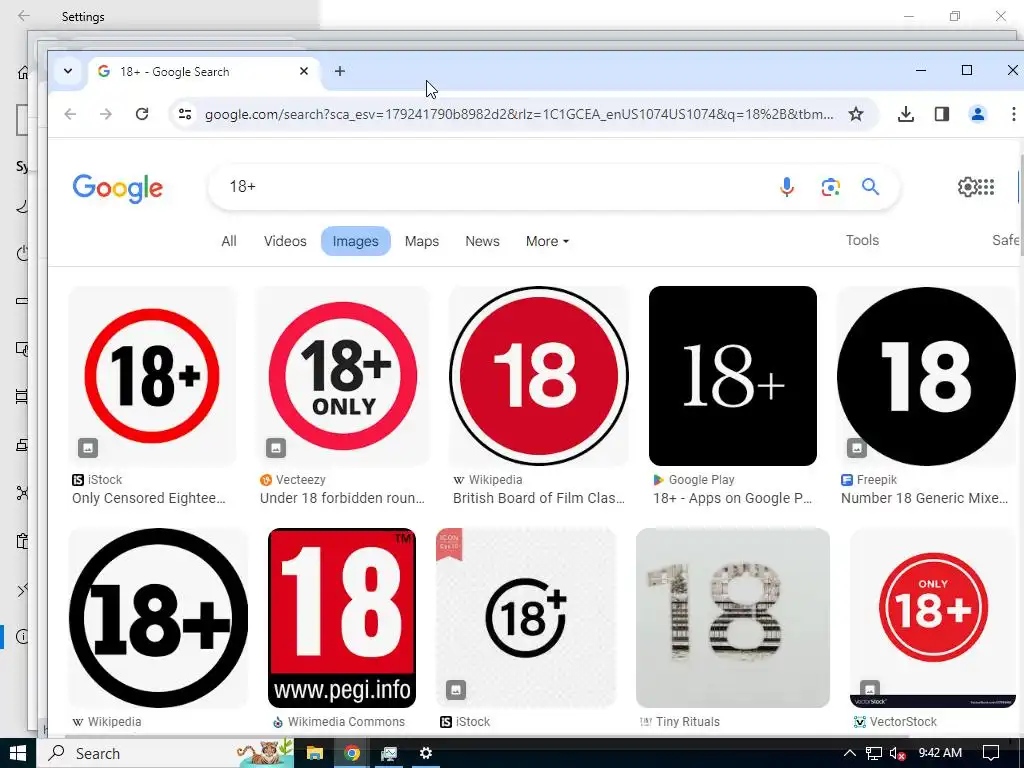Image resolution: width=1024 pixels, height=768 pixels.
Task: Open the Settings gear on the taskbar
Action: pos(425,753)
